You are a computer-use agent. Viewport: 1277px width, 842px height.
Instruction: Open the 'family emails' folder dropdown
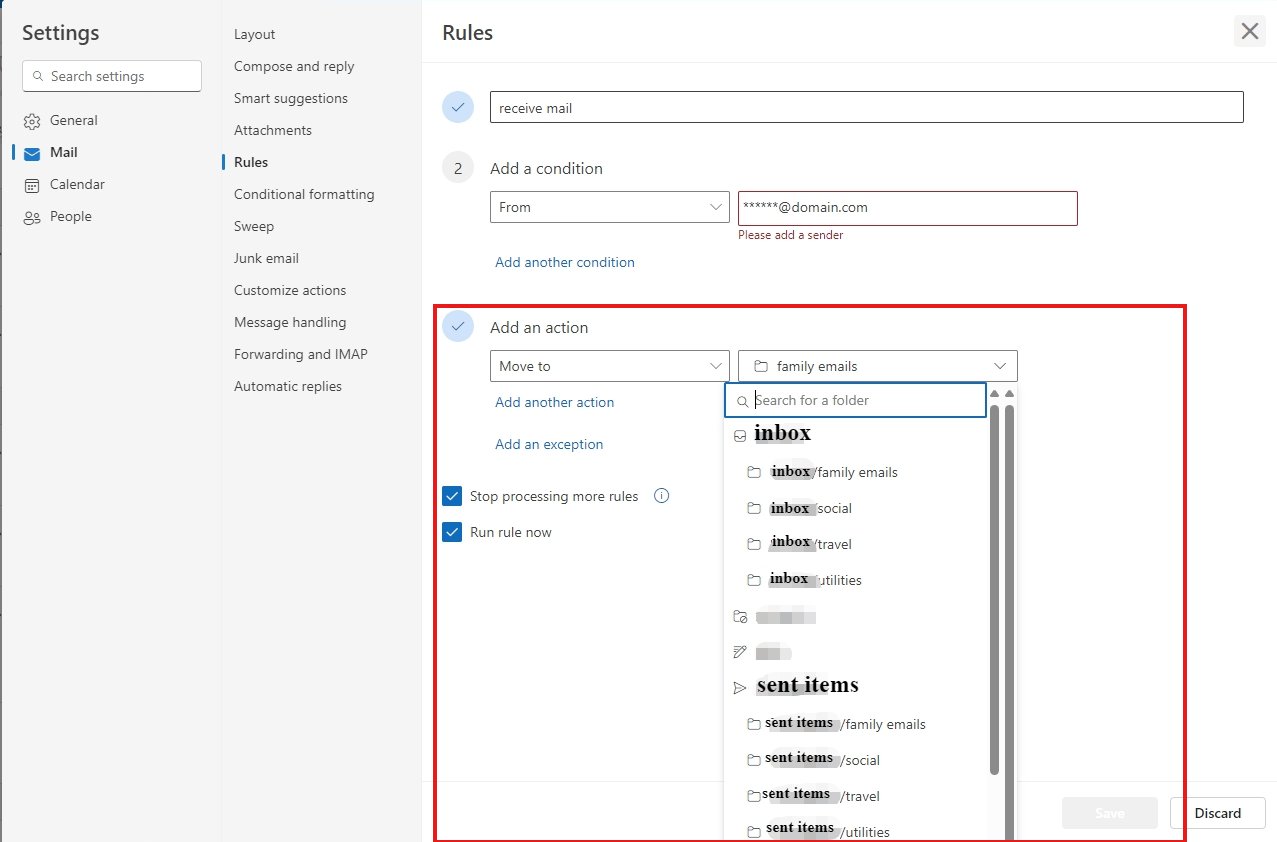[877, 366]
